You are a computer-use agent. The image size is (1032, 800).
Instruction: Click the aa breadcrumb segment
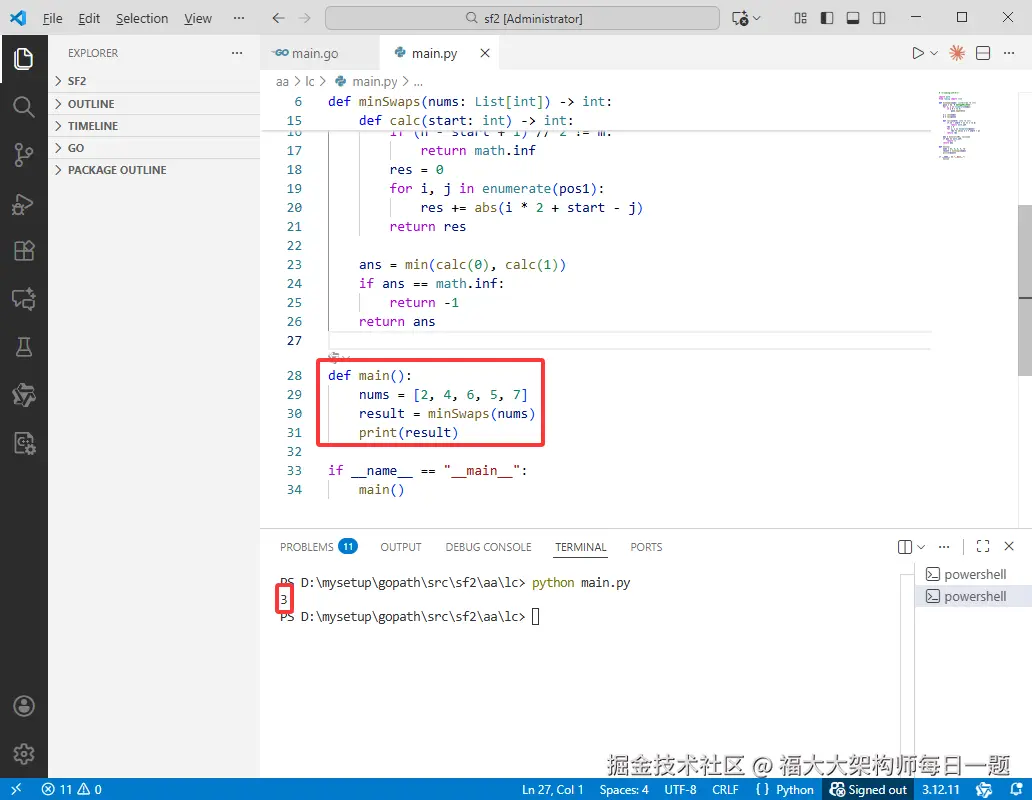(282, 82)
